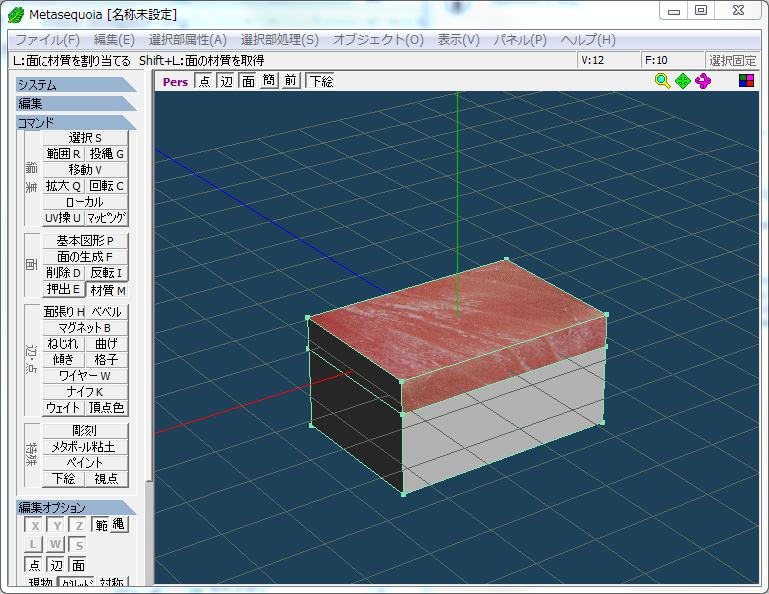This screenshot has height=594, width=769.
Task: Select the 彫刻 sculpt command
Action: (85, 431)
